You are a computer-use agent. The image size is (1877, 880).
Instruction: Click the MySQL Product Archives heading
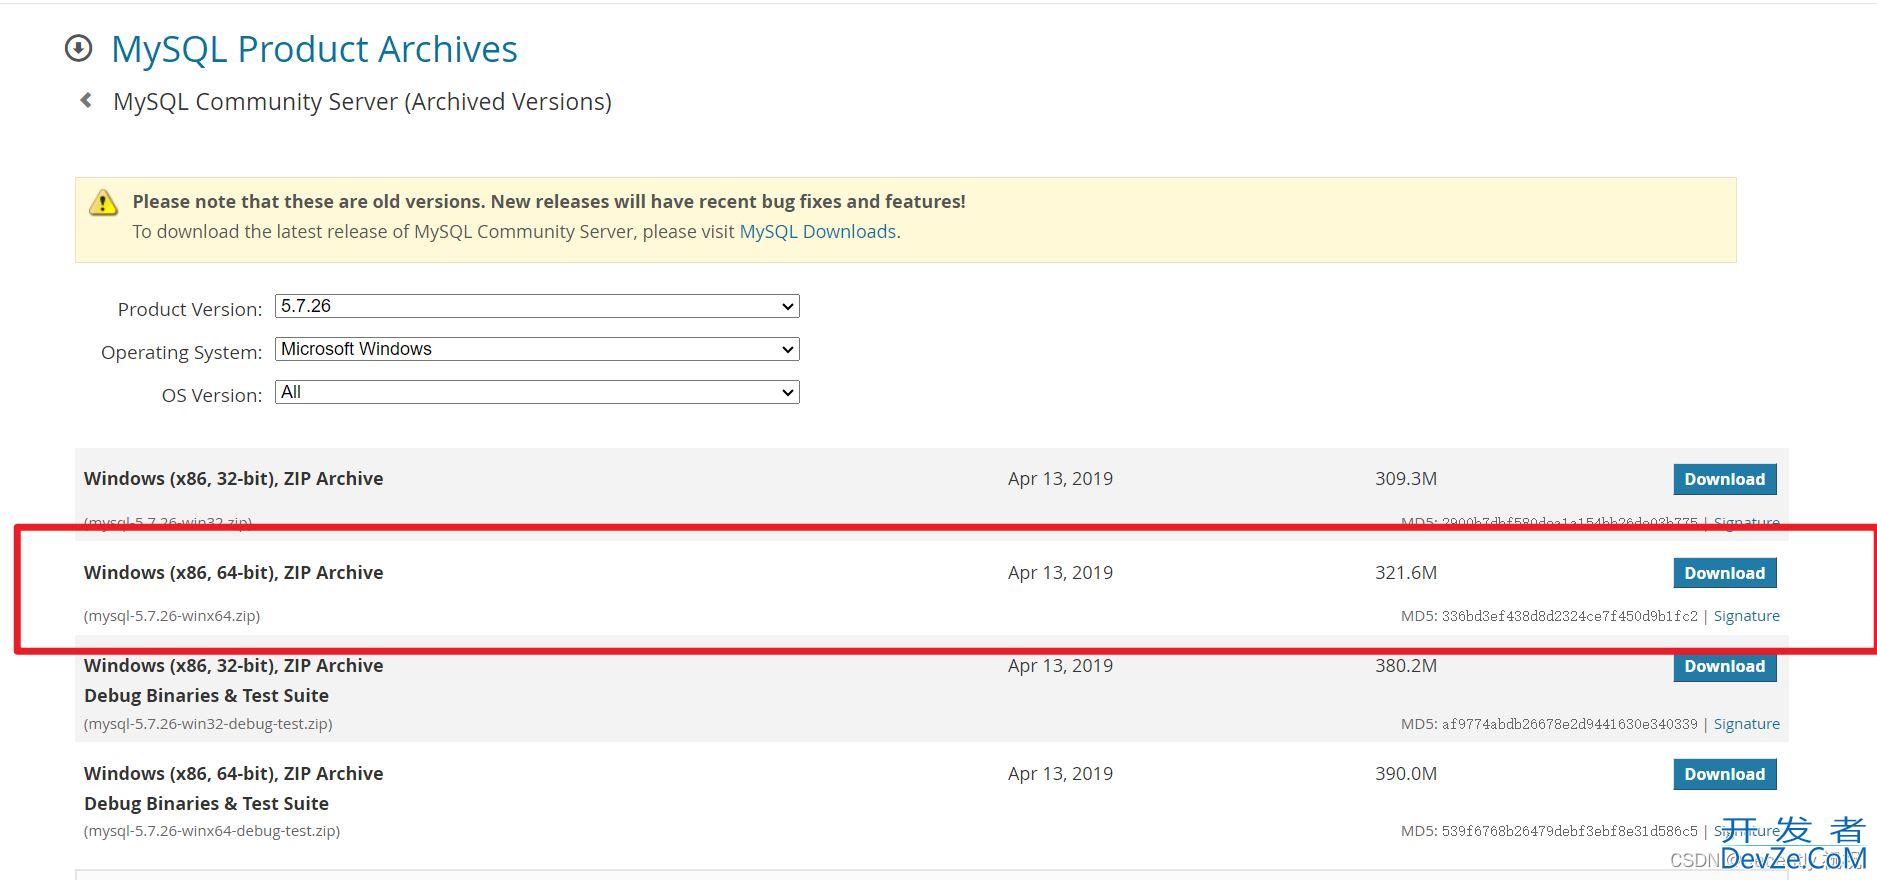[314, 49]
